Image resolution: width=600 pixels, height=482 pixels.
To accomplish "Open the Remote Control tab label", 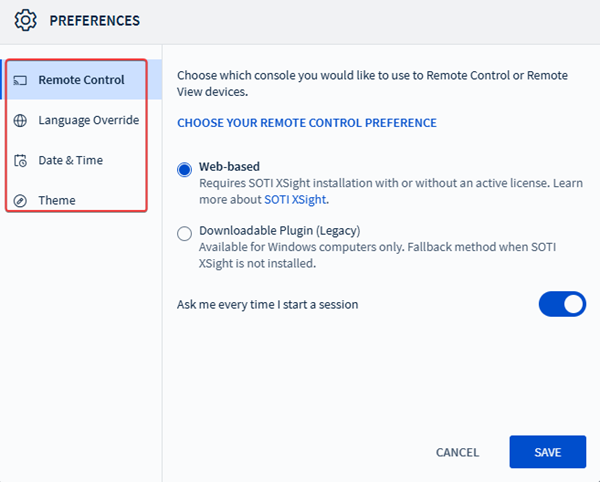I will (x=81, y=80).
